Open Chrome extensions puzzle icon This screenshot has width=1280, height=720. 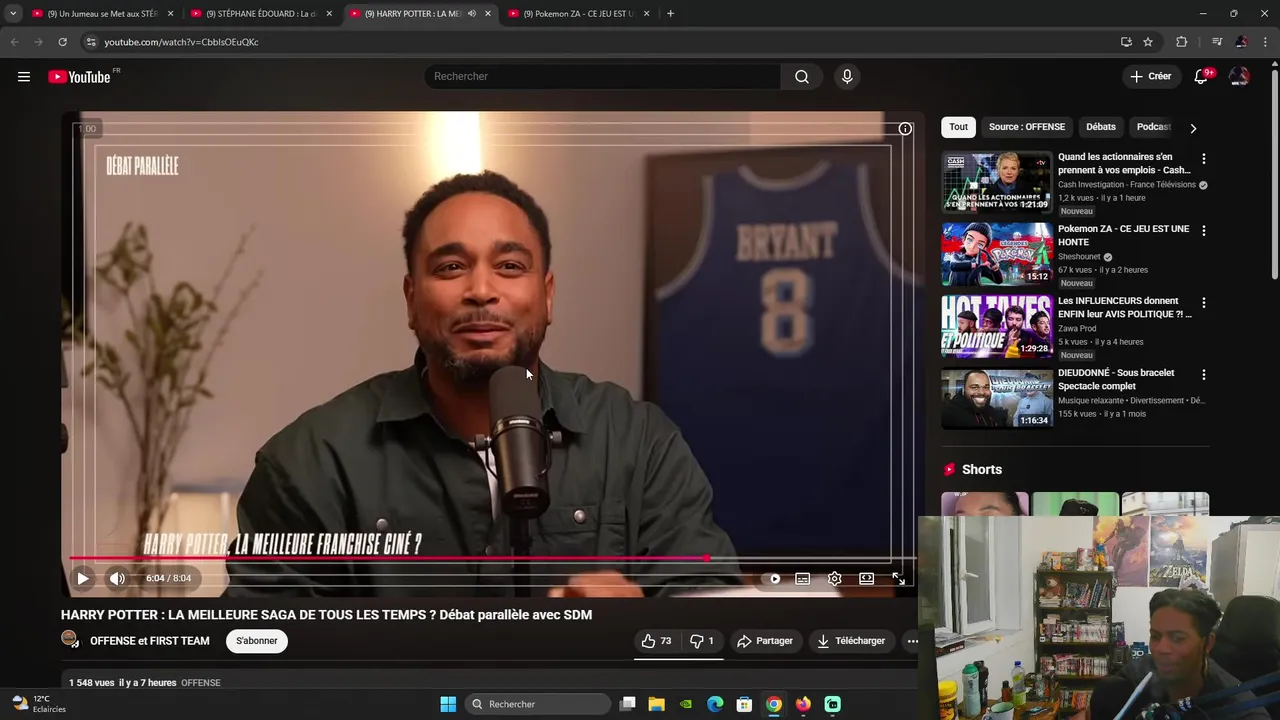(1181, 42)
